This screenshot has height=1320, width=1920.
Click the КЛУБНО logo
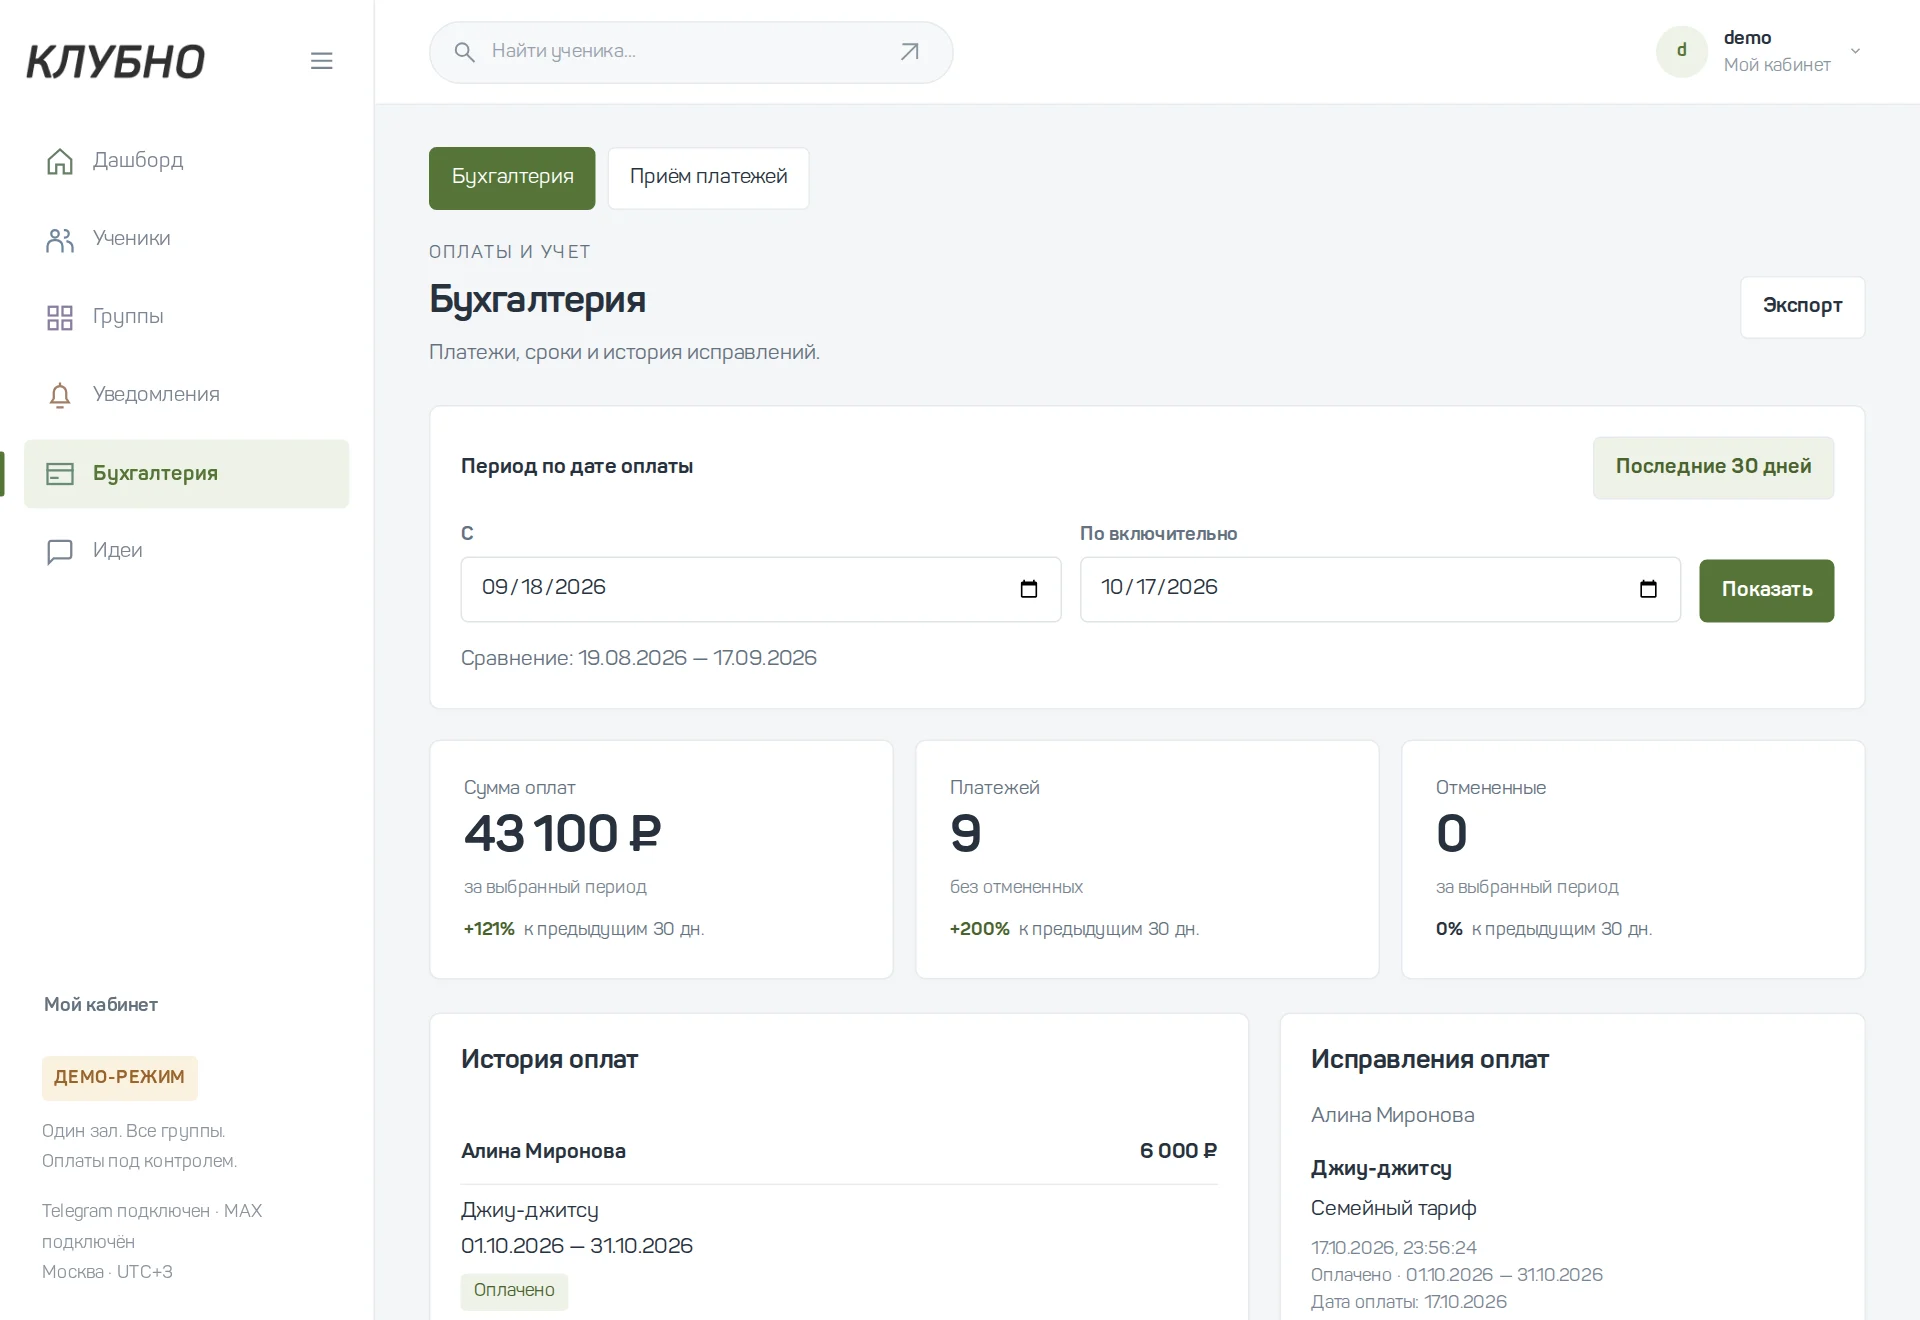coord(116,62)
